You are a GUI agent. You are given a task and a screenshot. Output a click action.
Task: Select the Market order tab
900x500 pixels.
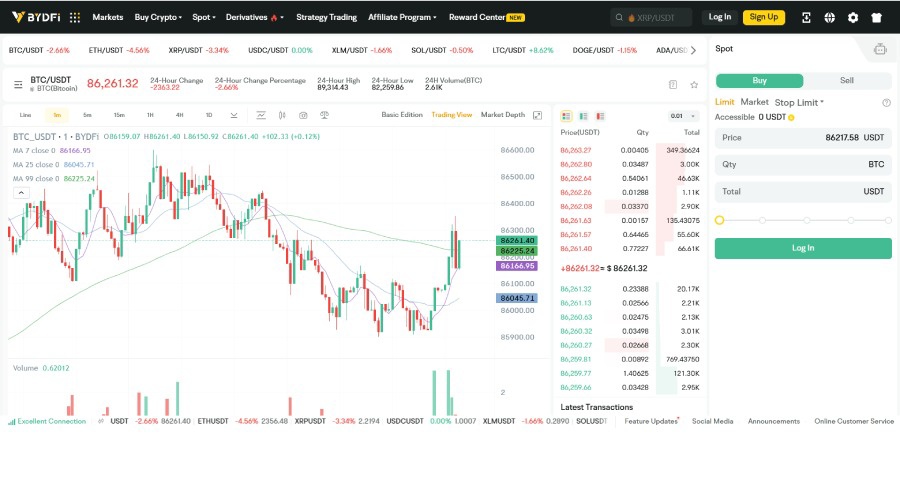pyautogui.click(x=754, y=102)
